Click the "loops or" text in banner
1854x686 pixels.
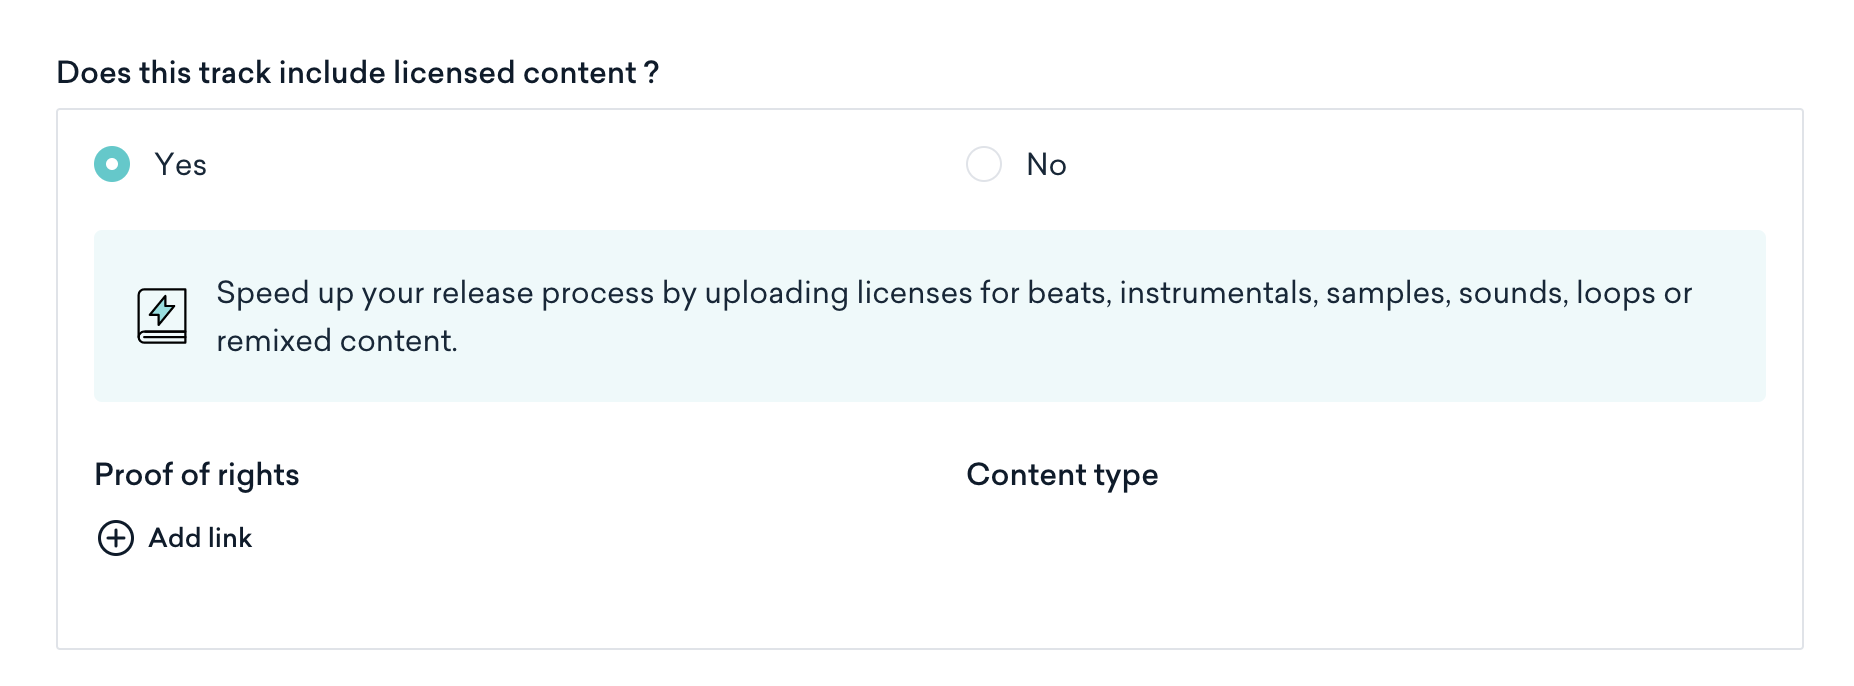(1634, 293)
